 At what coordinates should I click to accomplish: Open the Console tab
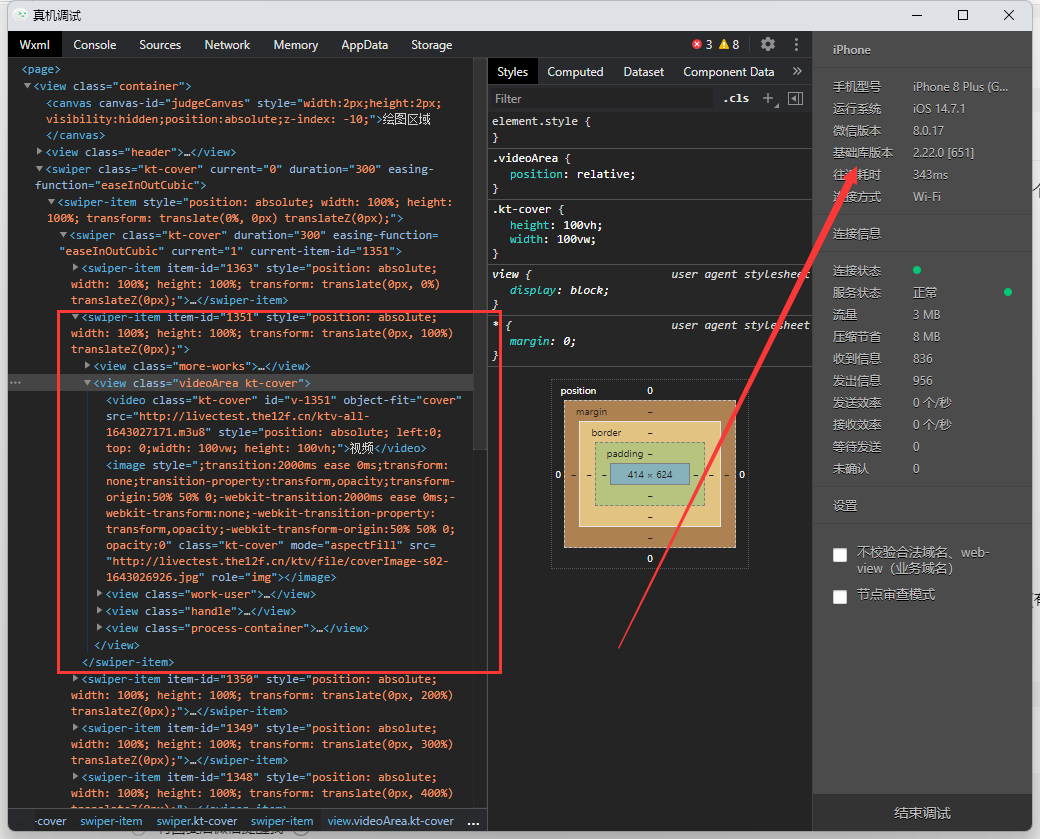point(95,44)
